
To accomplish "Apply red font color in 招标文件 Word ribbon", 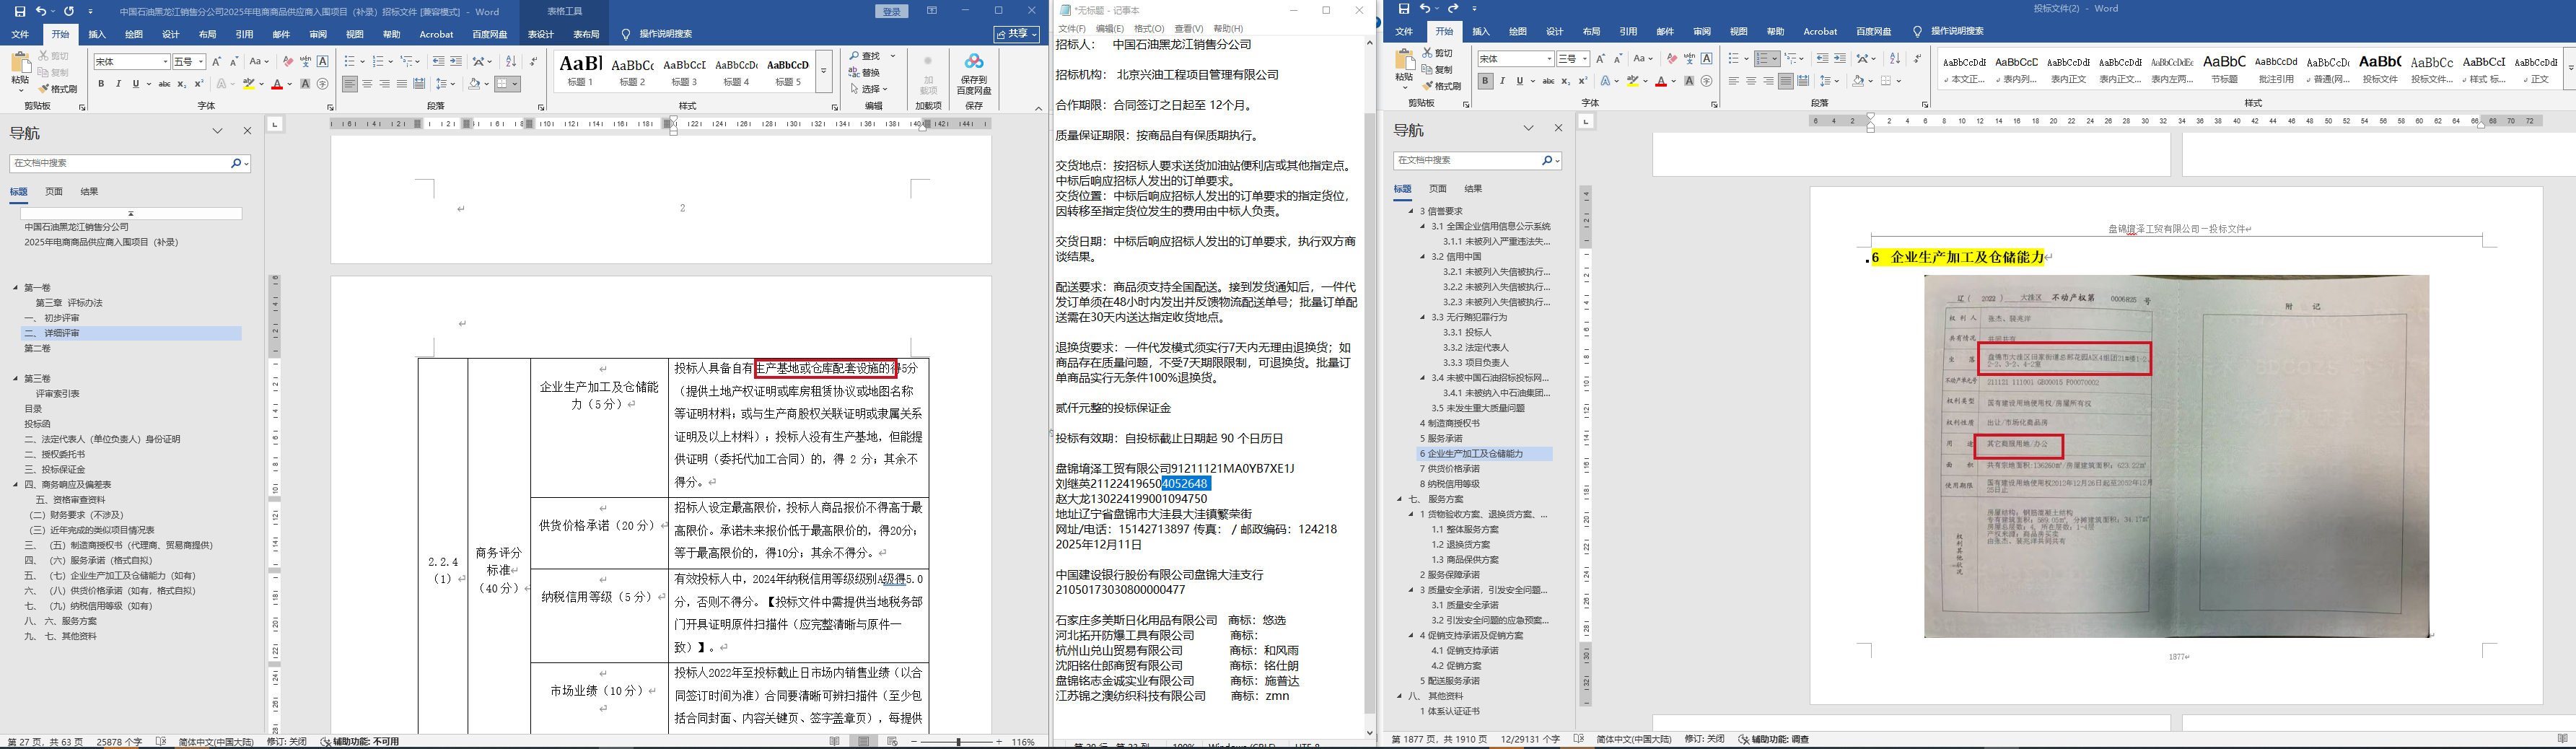I will pyautogui.click(x=277, y=84).
